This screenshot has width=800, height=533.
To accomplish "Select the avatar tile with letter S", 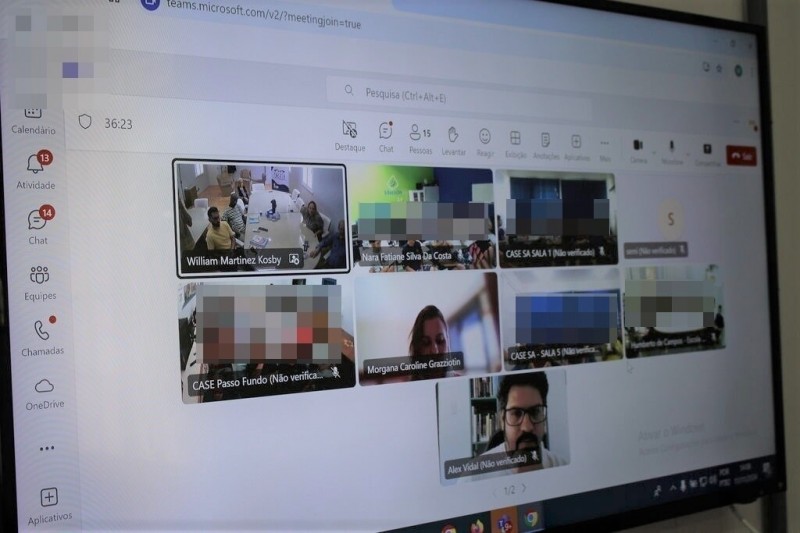I will 669,219.
